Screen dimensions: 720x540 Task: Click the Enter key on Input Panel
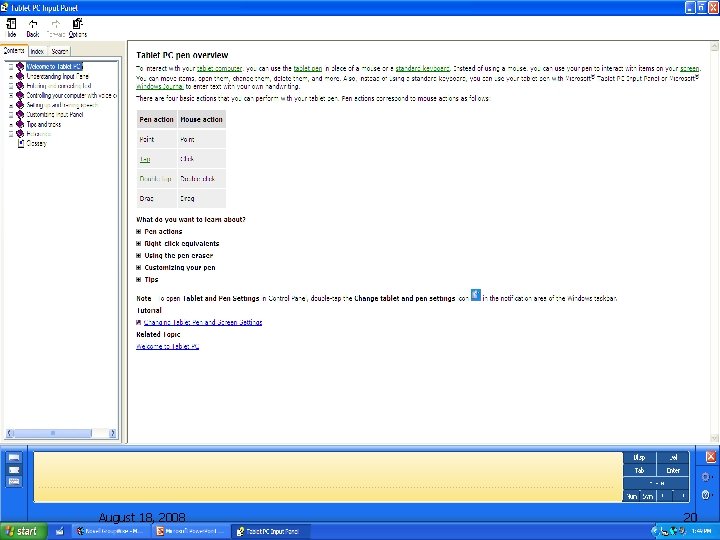tap(673, 470)
